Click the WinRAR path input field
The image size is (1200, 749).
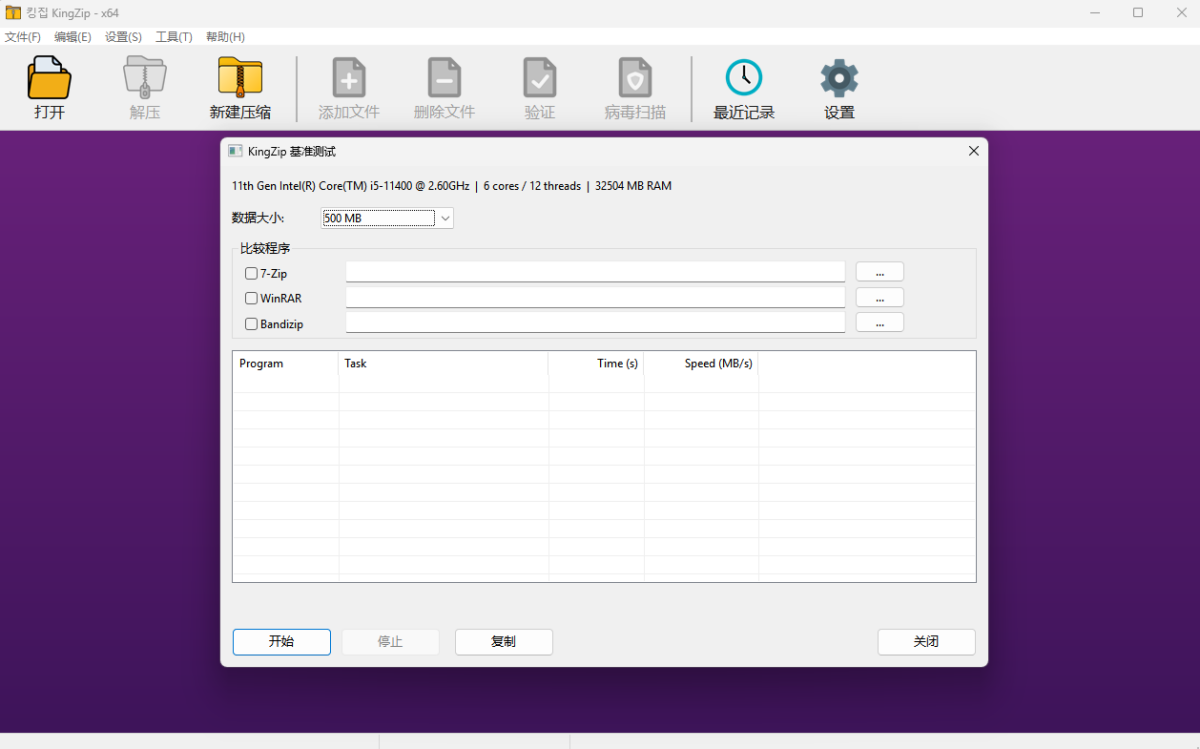pyautogui.click(x=595, y=297)
